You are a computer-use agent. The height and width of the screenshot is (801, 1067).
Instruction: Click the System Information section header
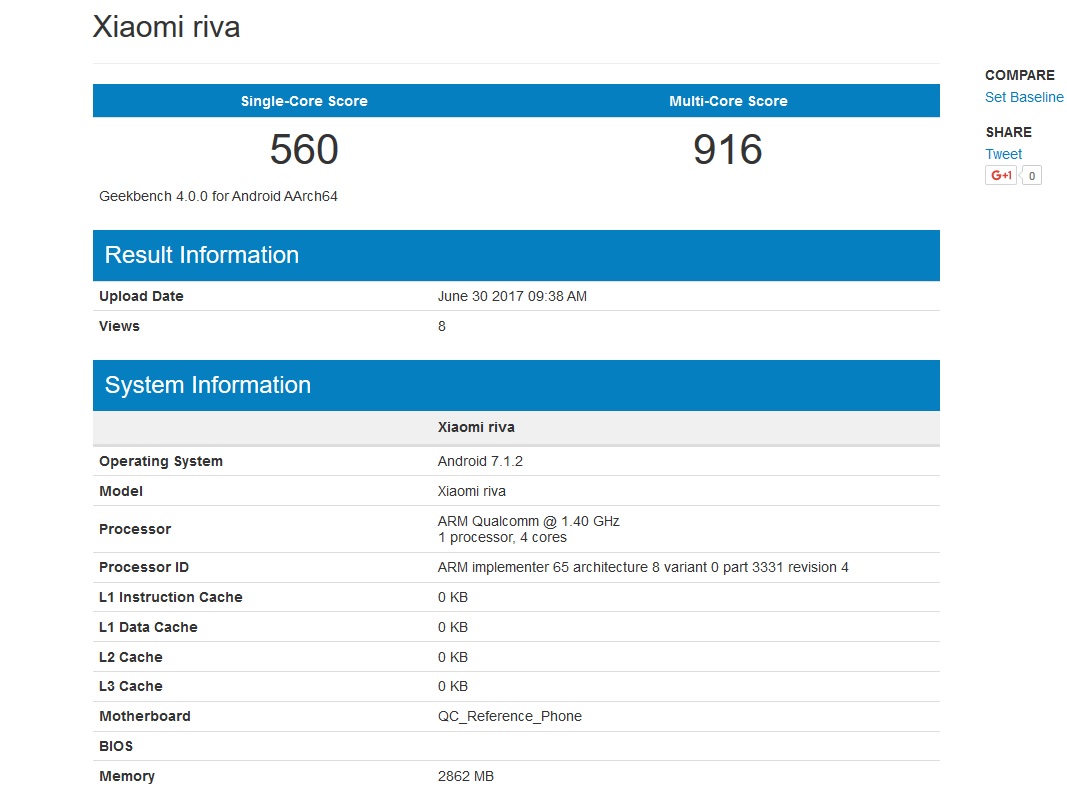point(516,385)
